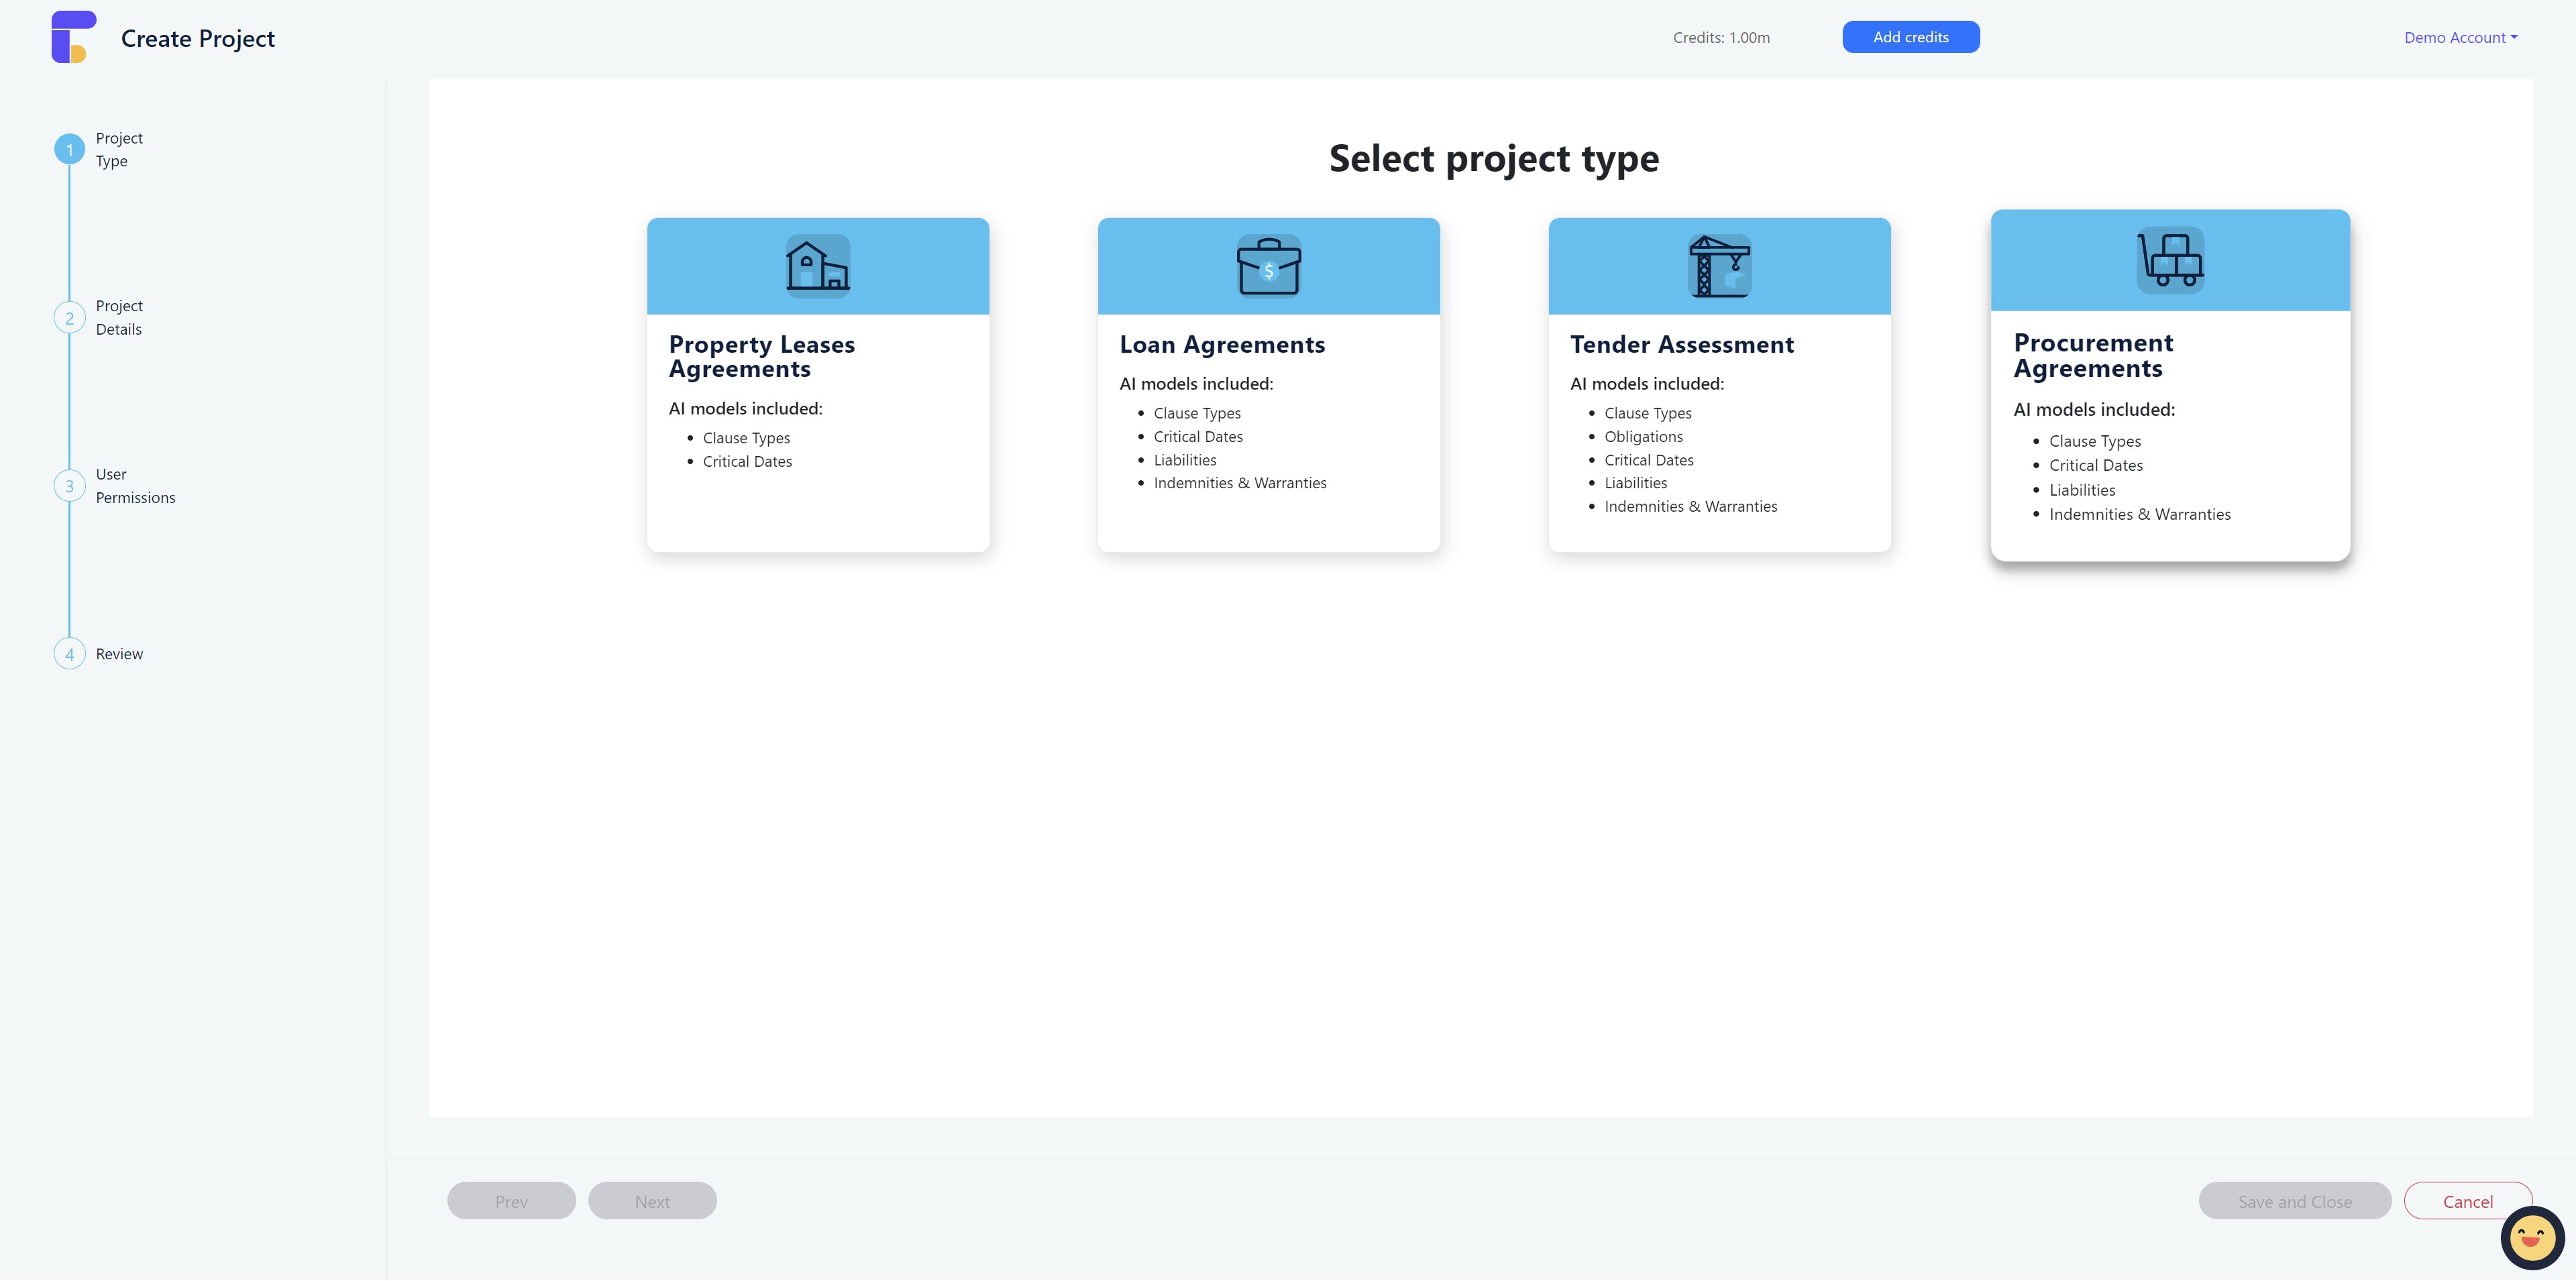Click the Procurement Agreements cart icon
Viewport: 2576px width, 1281px height.
(x=2170, y=260)
